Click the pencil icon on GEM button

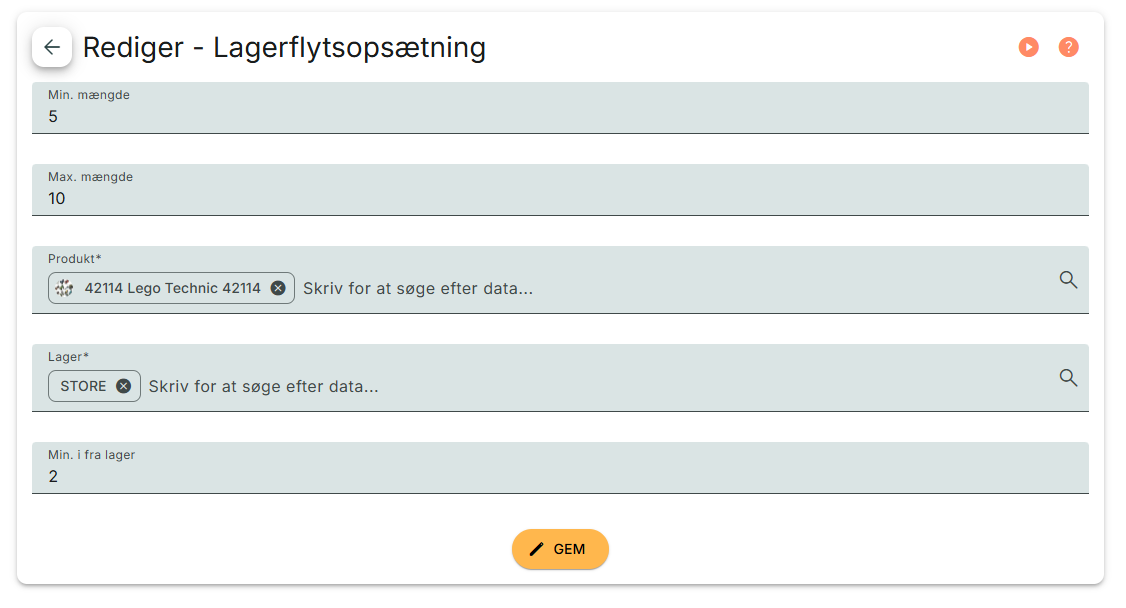coord(537,549)
